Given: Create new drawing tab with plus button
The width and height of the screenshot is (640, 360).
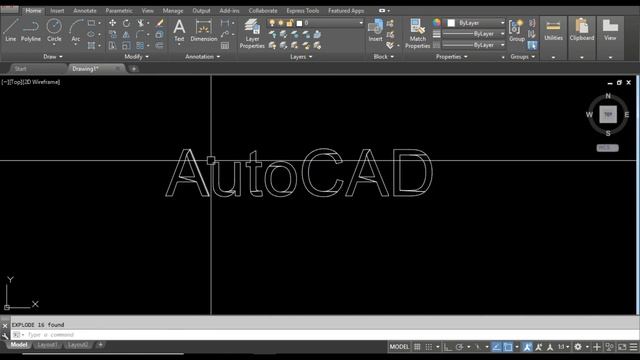Looking at the screenshot, I should [133, 69].
